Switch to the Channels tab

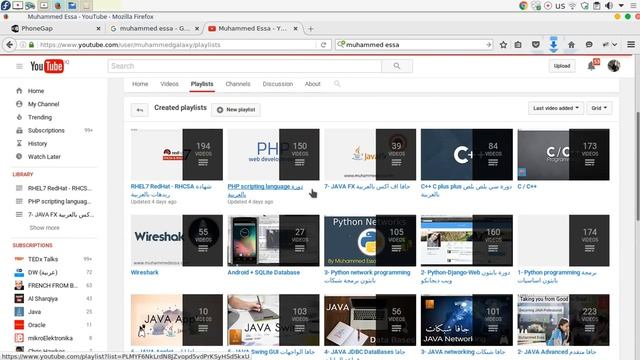click(x=238, y=84)
